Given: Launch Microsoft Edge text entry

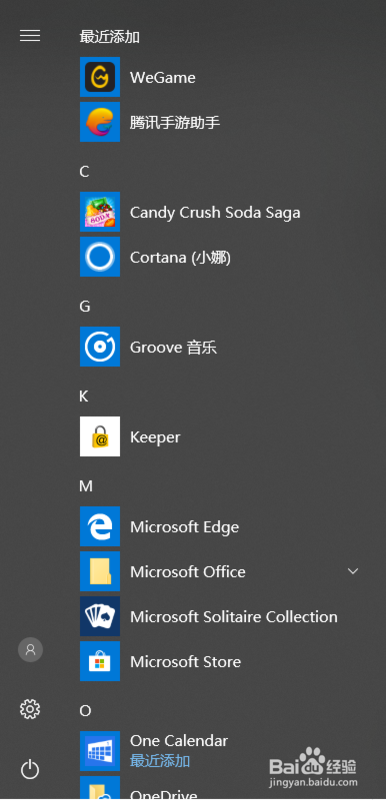Looking at the screenshot, I should click(185, 527).
